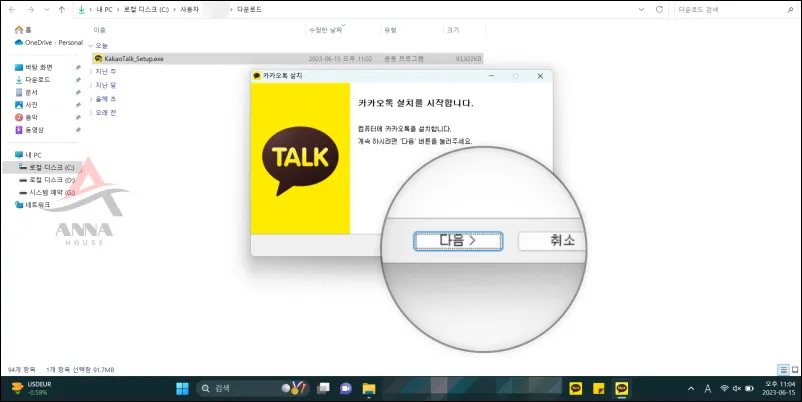802x402 pixels.
Task: Close the 카카오톡 설치 installer dialog
Action: click(x=540, y=76)
